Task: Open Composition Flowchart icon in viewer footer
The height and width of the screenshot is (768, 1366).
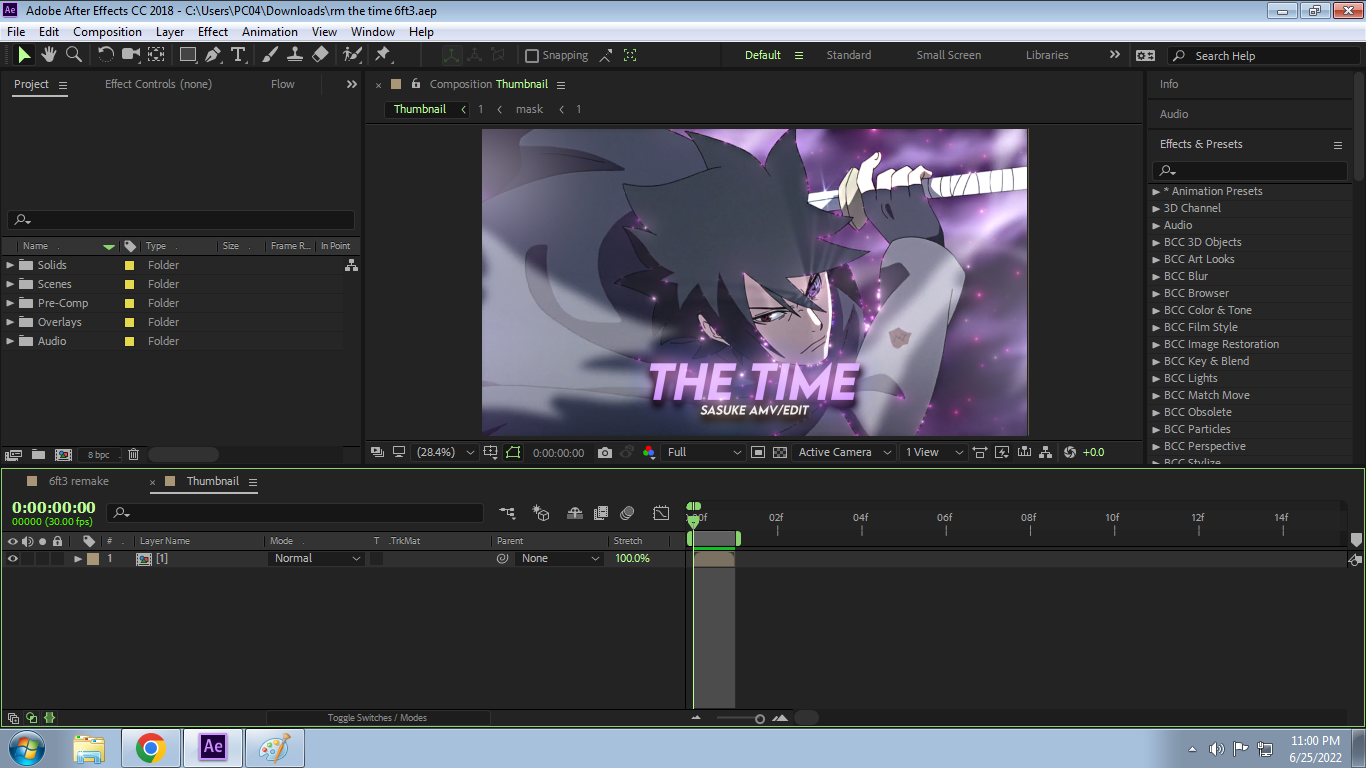Action: 1045,452
